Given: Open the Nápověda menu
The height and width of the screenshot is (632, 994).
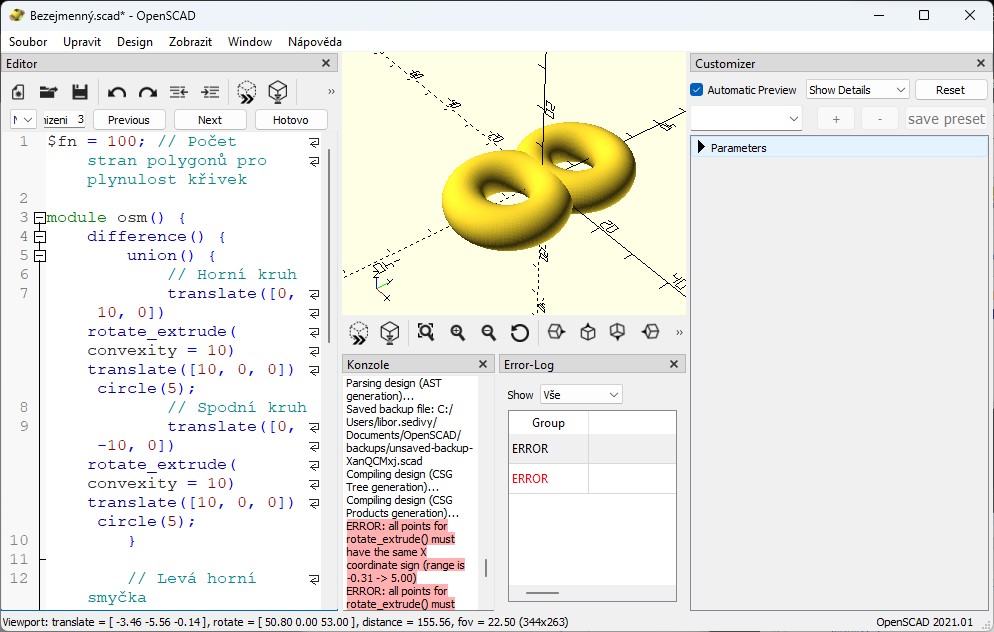Looking at the screenshot, I should coord(314,42).
